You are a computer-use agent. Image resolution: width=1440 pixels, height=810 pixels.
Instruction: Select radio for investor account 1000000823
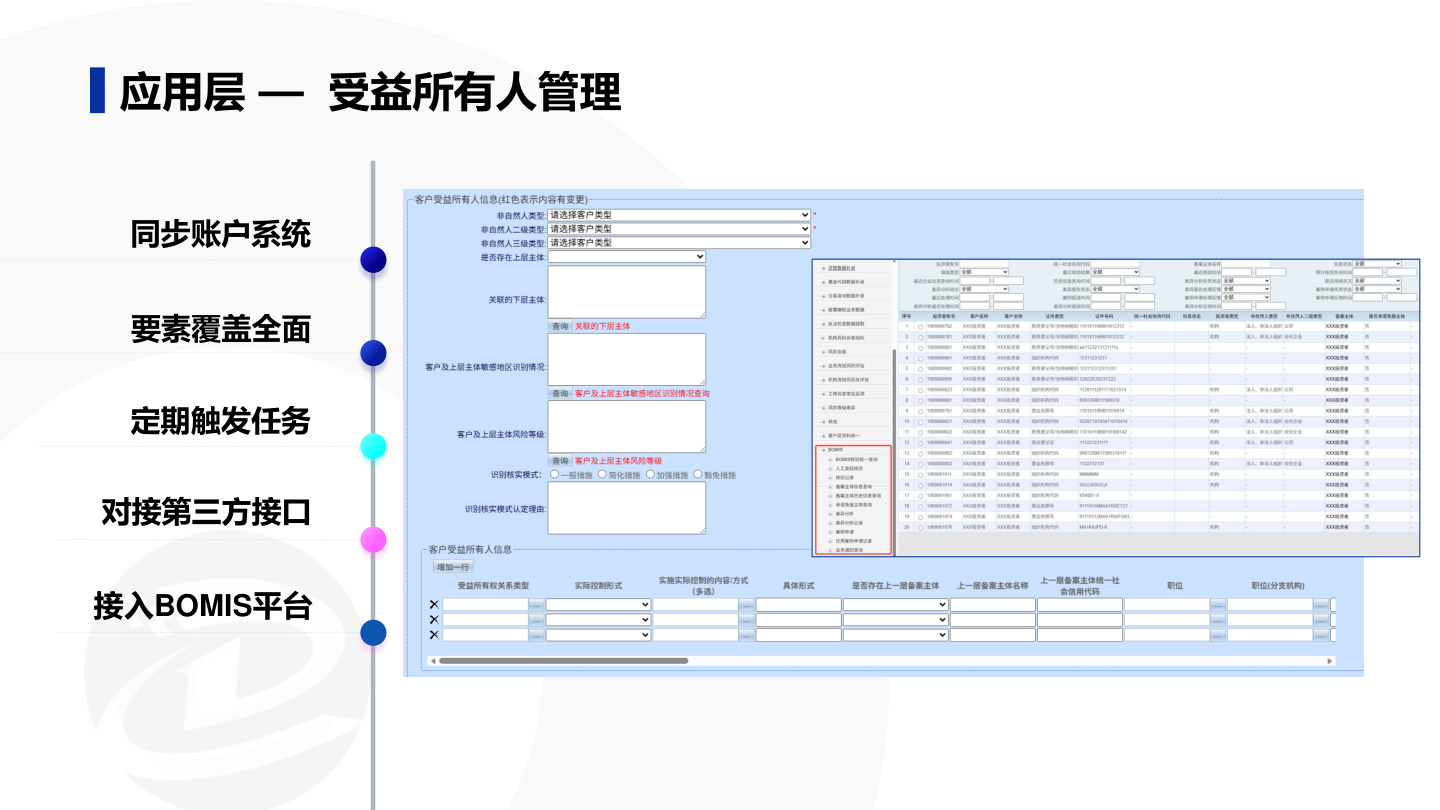(920, 390)
